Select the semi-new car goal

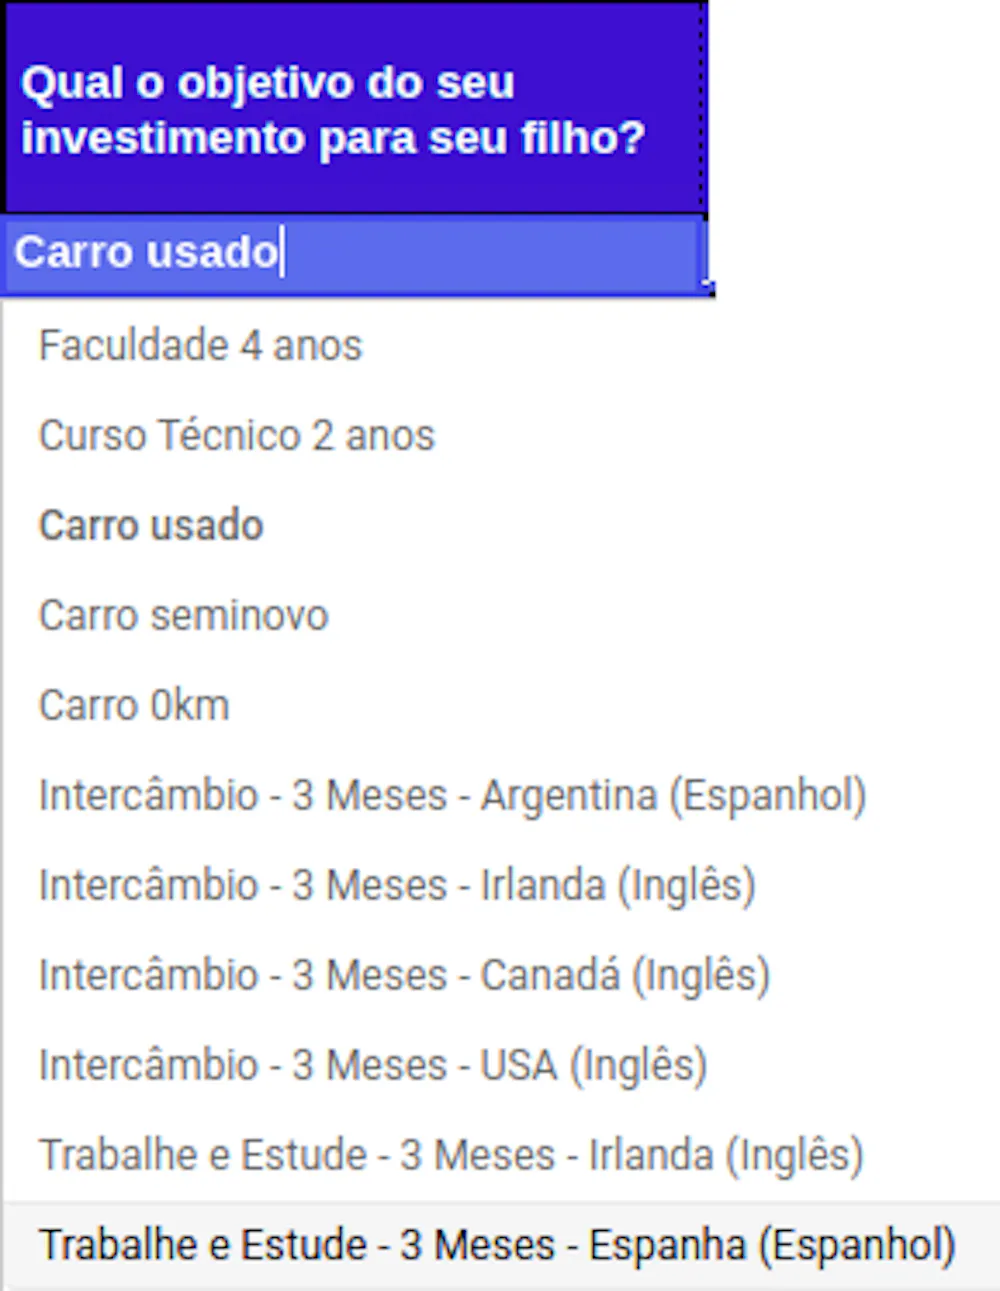pos(183,616)
